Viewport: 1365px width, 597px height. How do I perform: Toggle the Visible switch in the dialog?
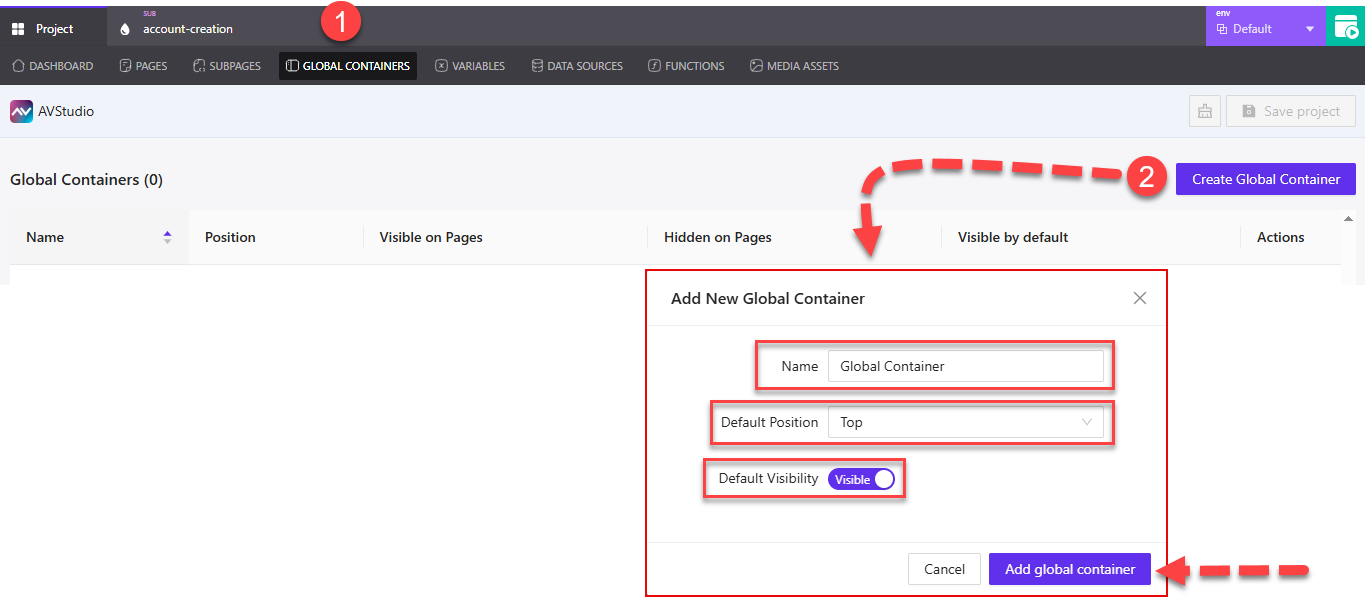click(861, 479)
